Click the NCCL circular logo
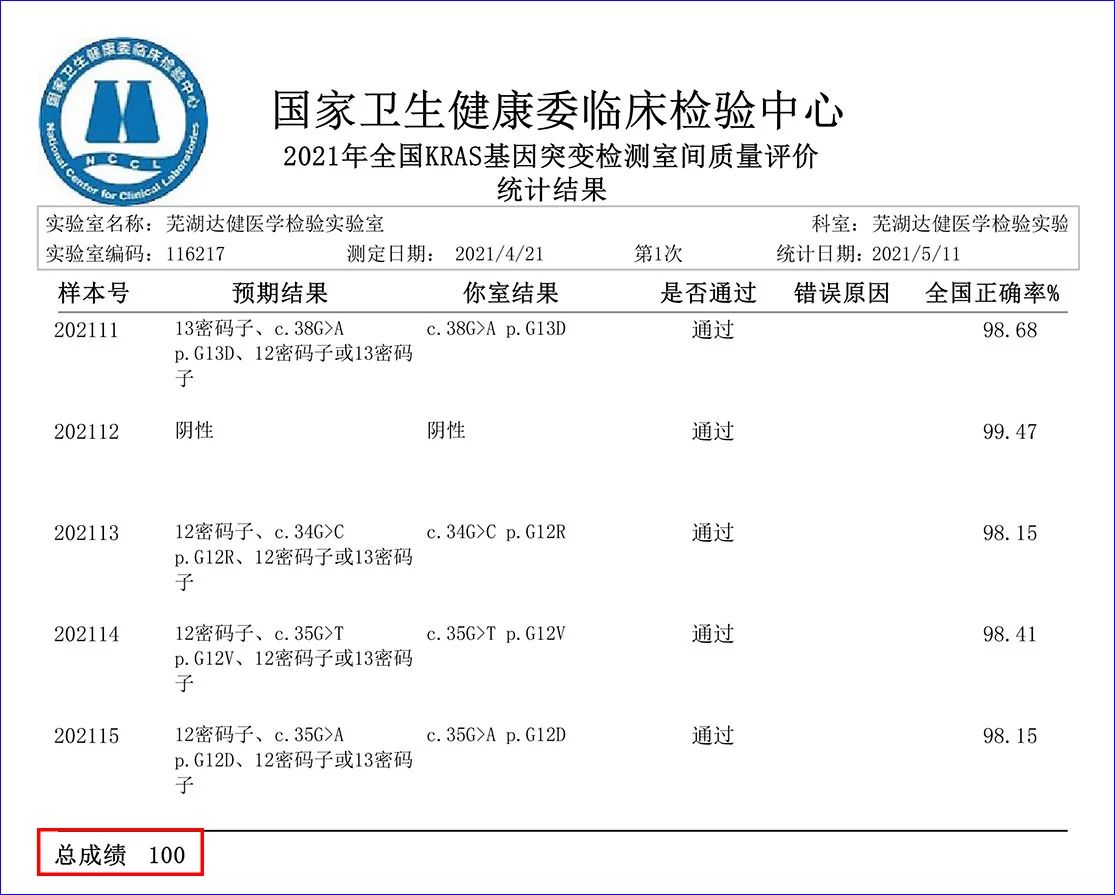Viewport: 1115px width, 895px height. 123,122
